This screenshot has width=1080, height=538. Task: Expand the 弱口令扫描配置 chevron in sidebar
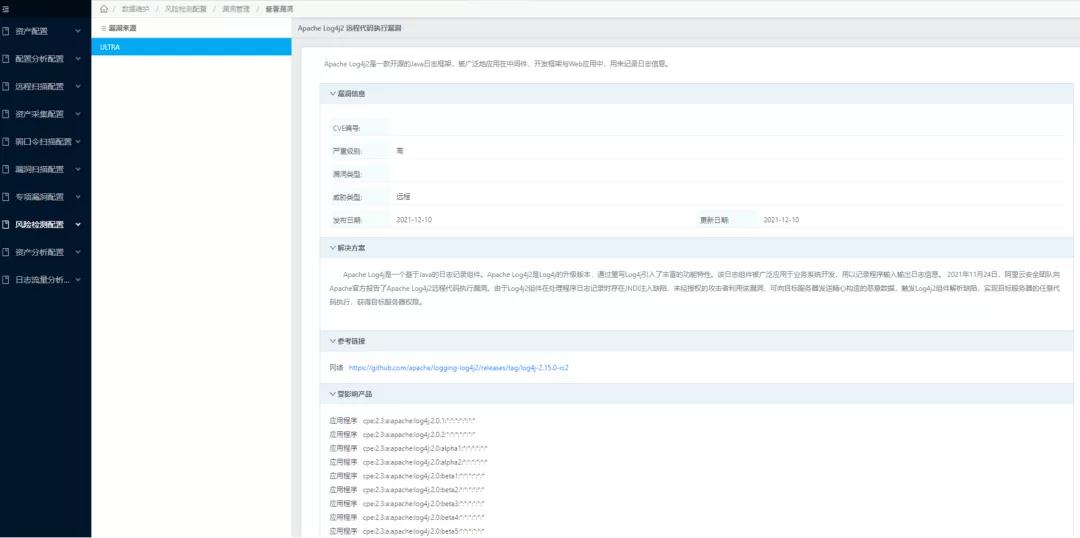click(x=78, y=142)
